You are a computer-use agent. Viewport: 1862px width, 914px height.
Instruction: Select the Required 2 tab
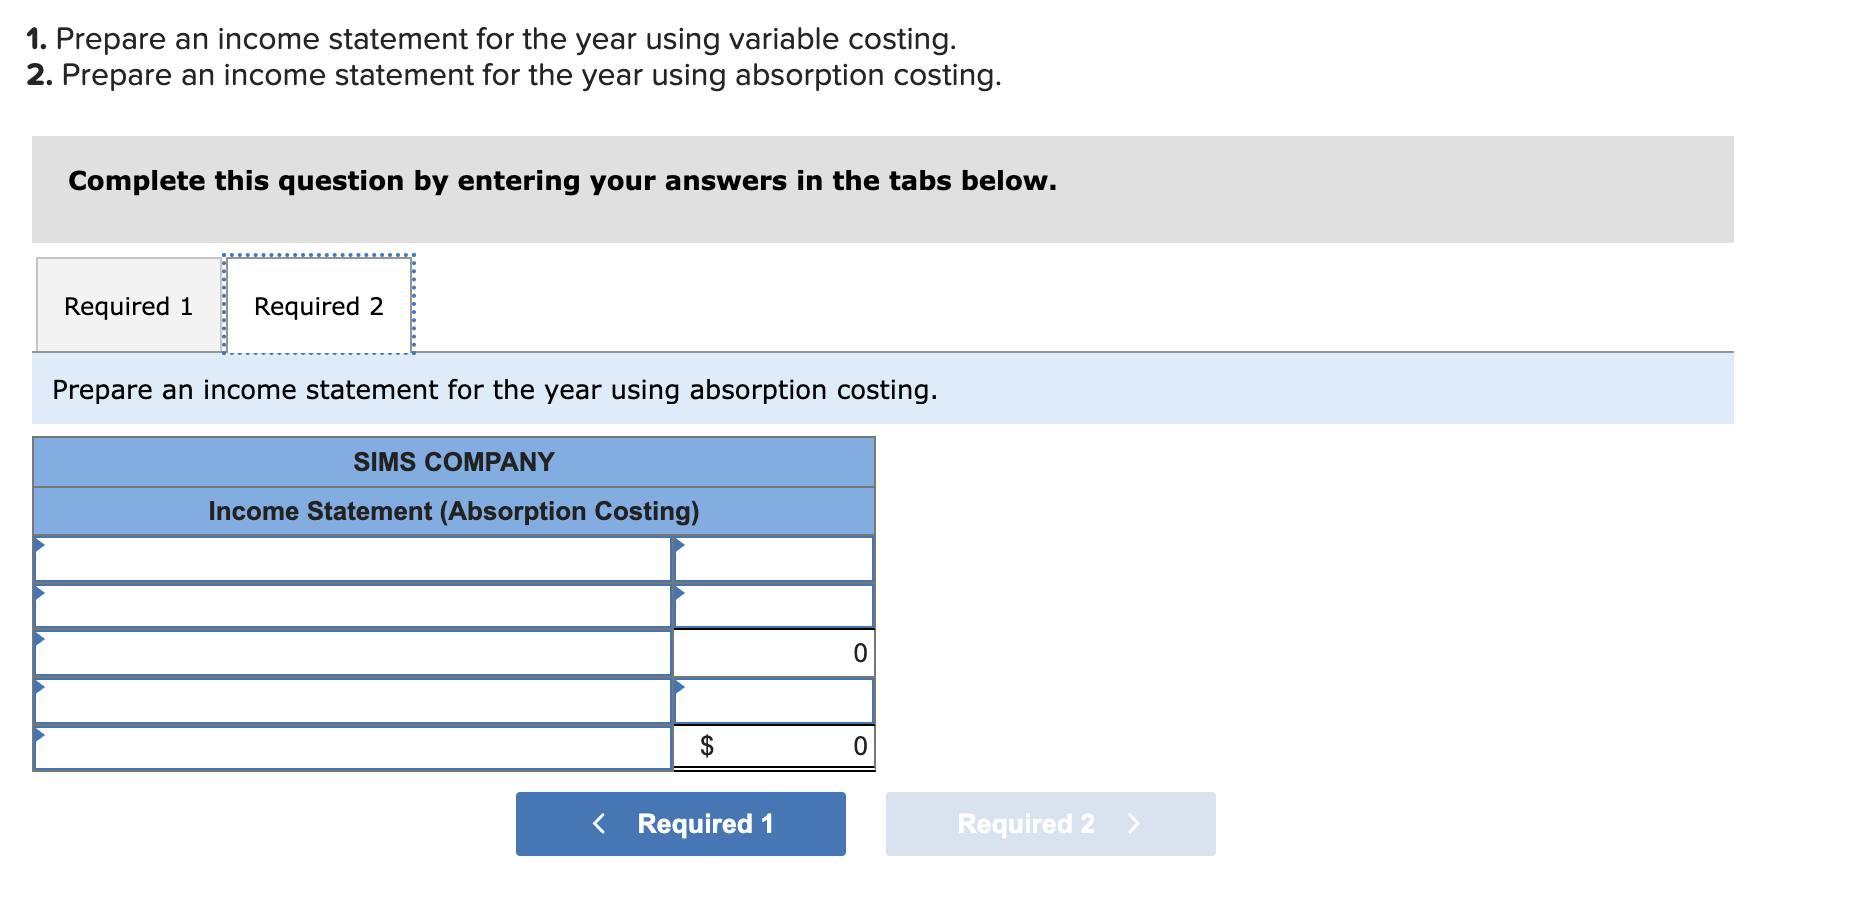[x=318, y=305]
